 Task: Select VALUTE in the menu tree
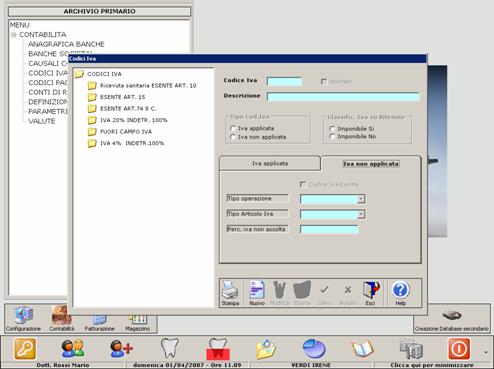(42, 121)
